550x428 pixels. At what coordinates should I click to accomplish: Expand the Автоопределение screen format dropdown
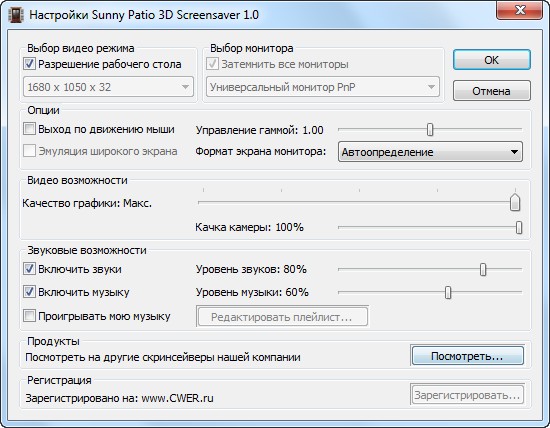tap(430, 152)
